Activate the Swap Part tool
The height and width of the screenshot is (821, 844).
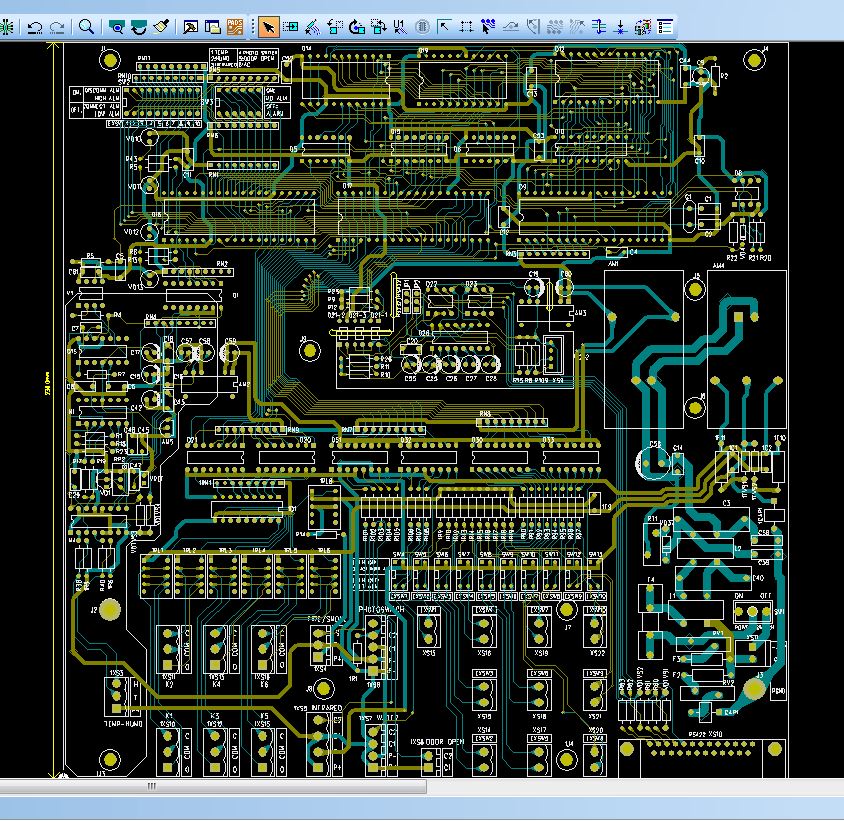pos(378,26)
